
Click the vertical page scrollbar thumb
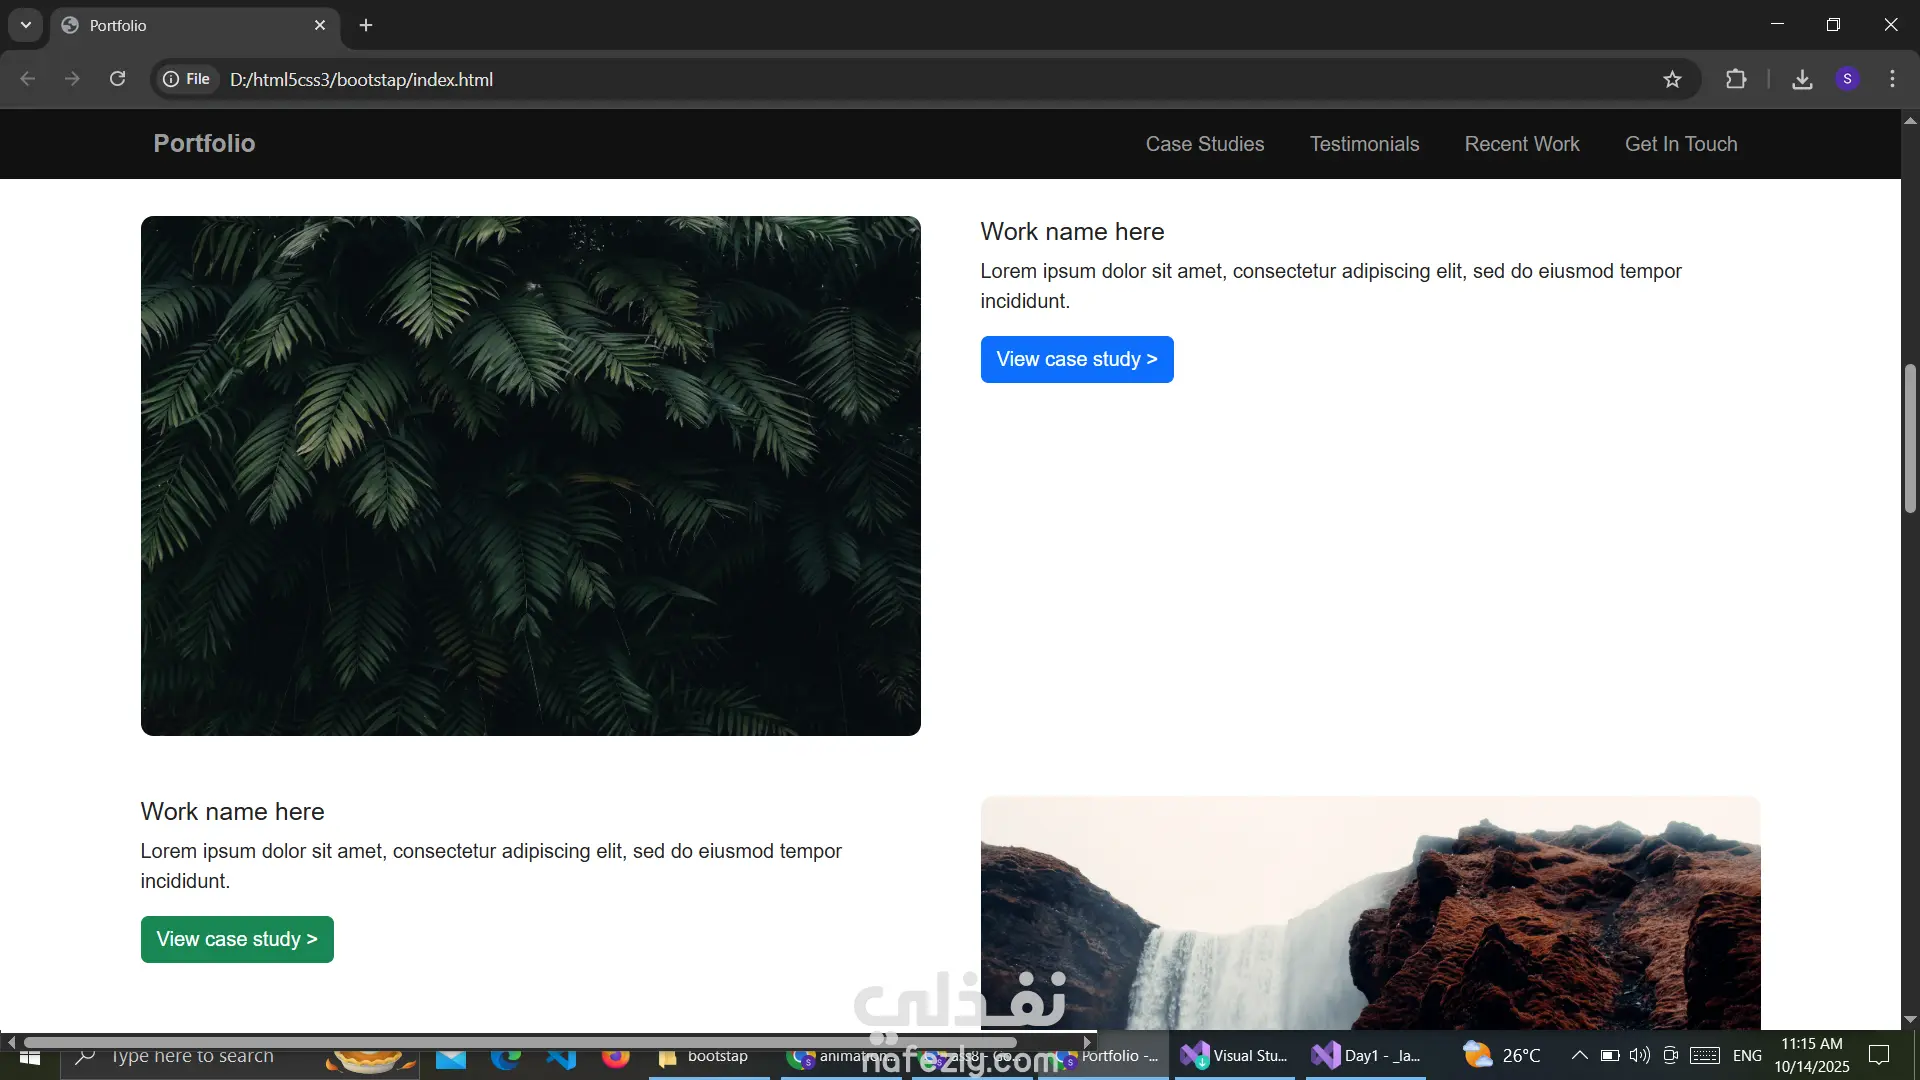pyautogui.click(x=1910, y=440)
